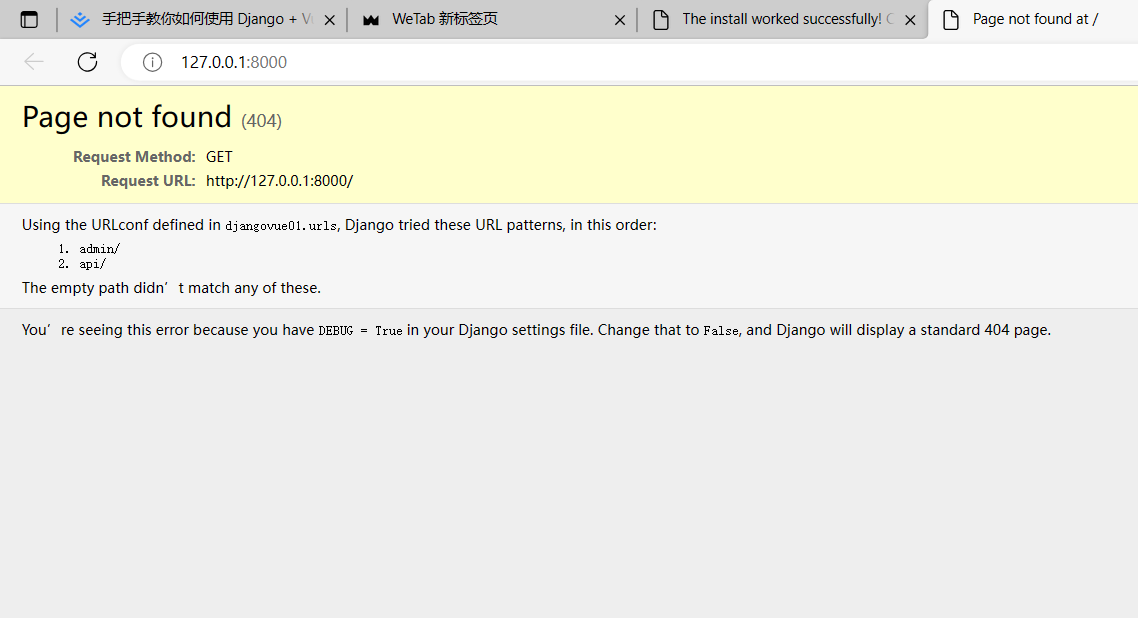Image resolution: width=1138 pixels, height=618 pixels.
Task: Click the page icon on Page not found tab
Action: tap(951, 20)
